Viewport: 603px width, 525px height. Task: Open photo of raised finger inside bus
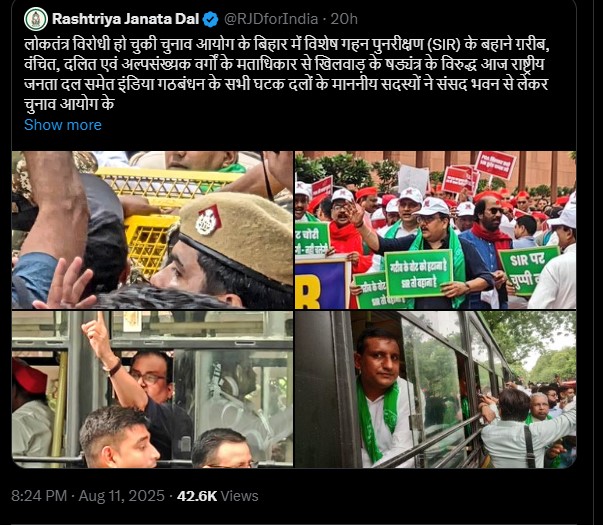pos(152,389)
